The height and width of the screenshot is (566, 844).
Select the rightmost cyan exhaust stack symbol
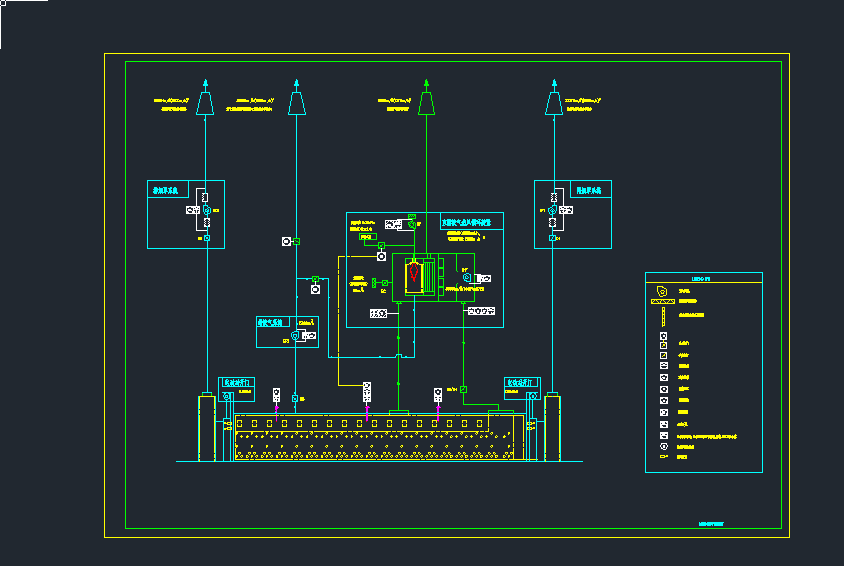pyautogui.click(x=553, y=103)
